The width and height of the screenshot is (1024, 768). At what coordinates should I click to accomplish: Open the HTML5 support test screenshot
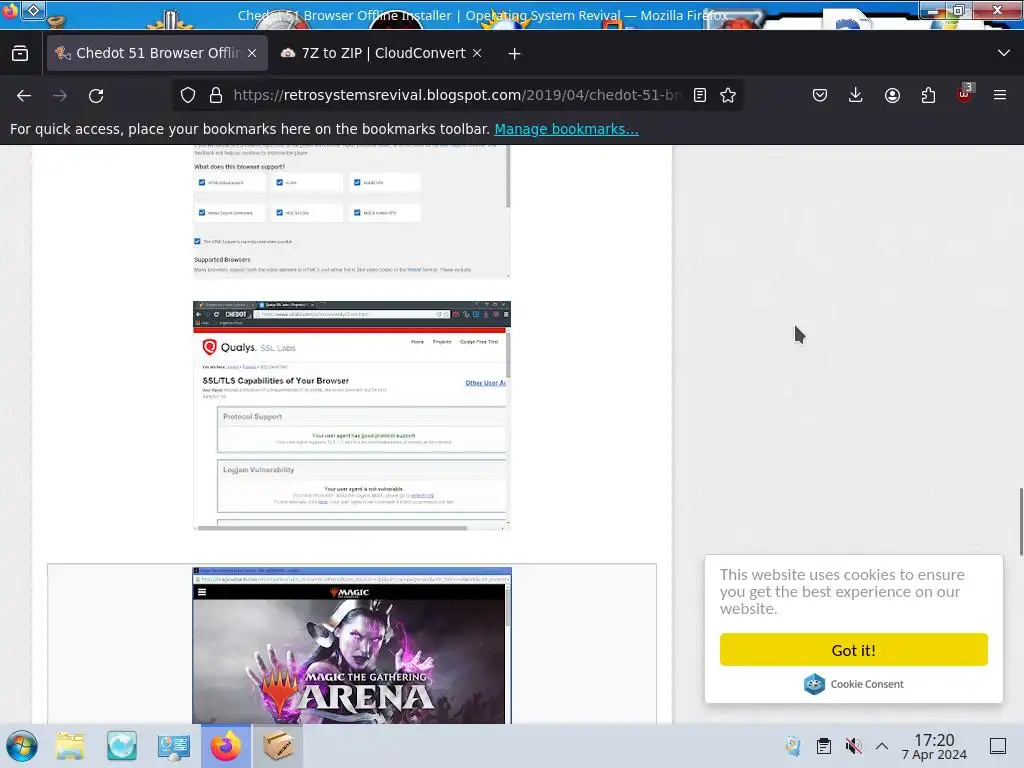coord(351,212)
